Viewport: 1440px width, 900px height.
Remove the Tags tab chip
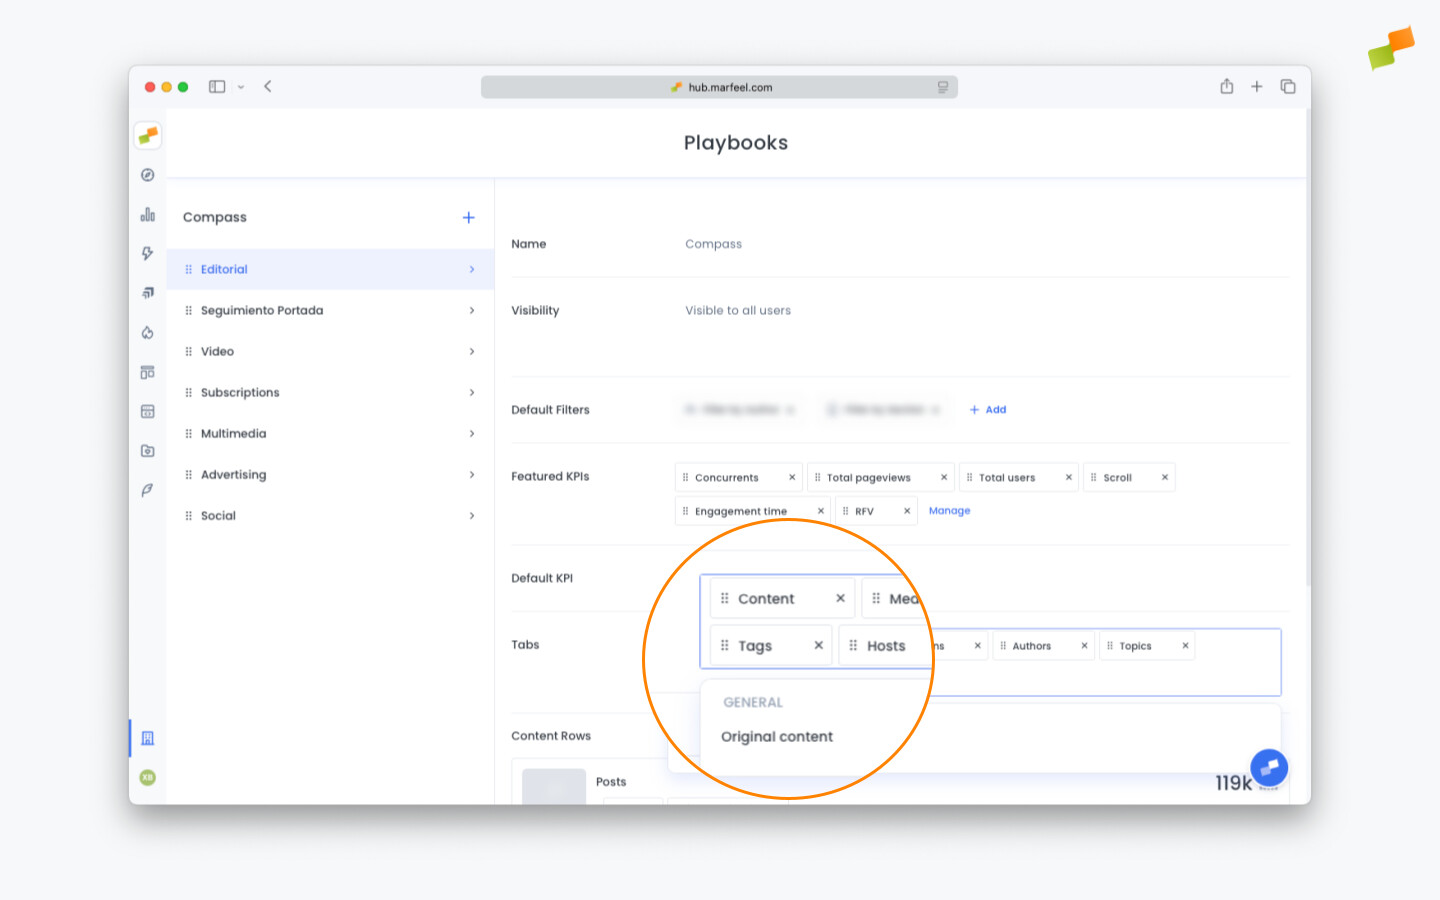pyautogui.click(x=818, y=645)
